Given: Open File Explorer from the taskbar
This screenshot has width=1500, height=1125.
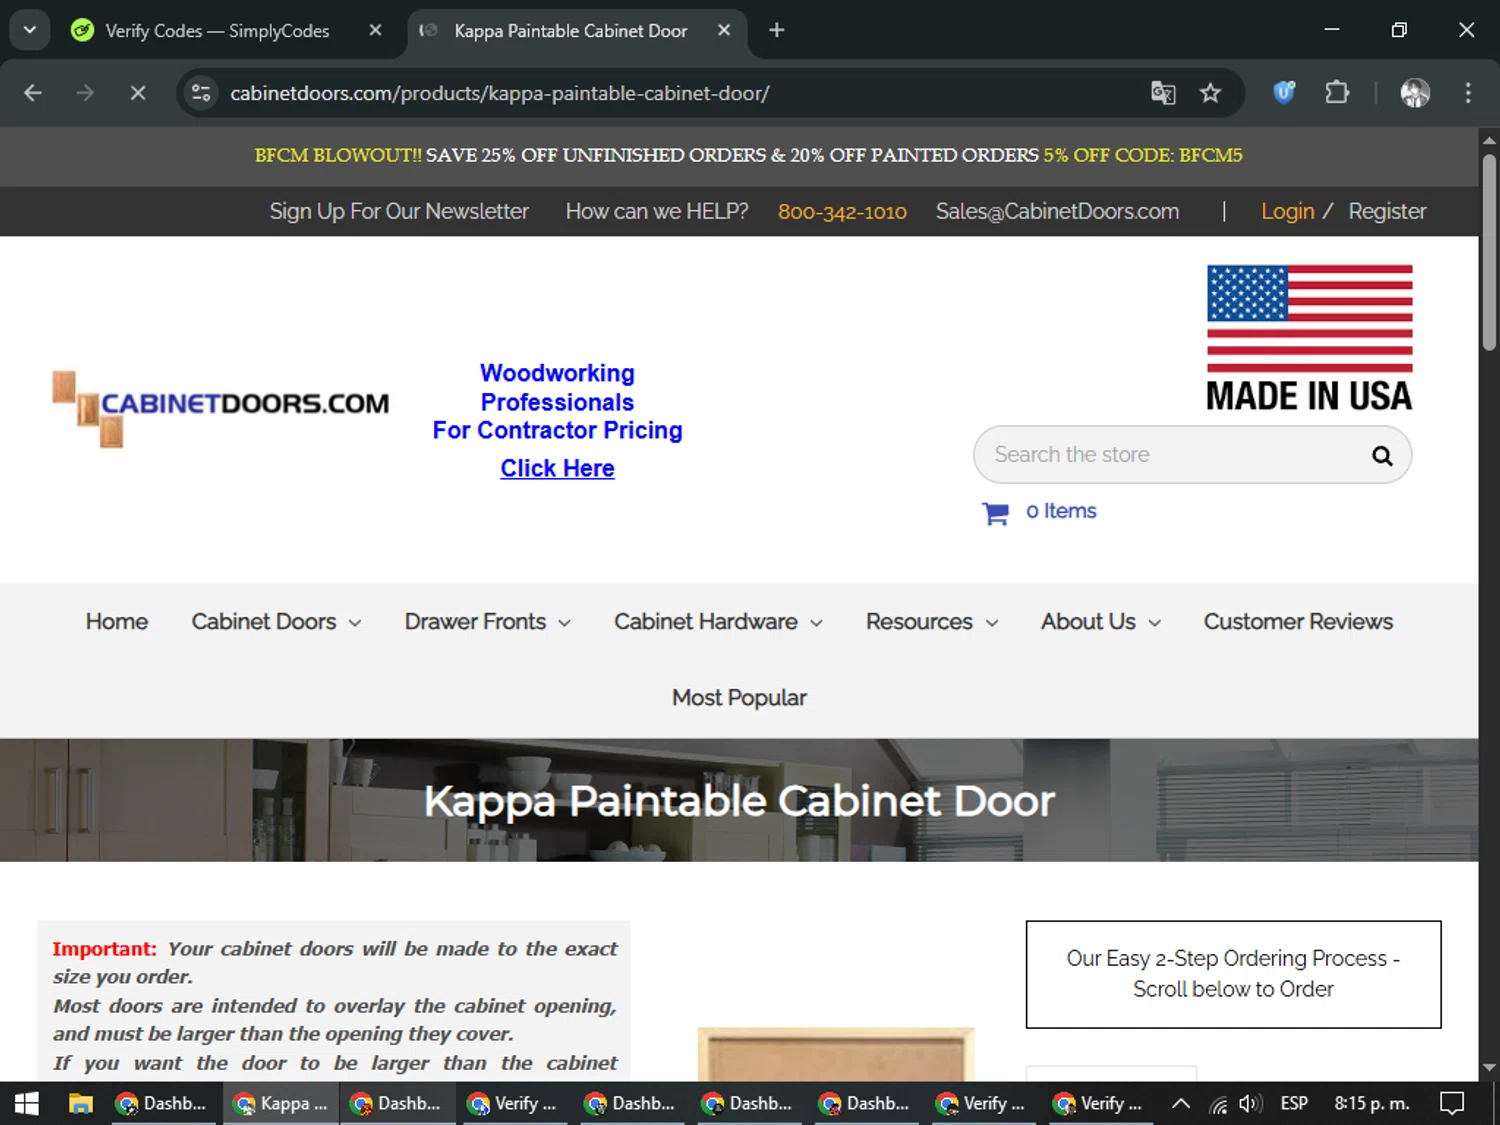Looking at the screenshot, I should (80, 1103).
